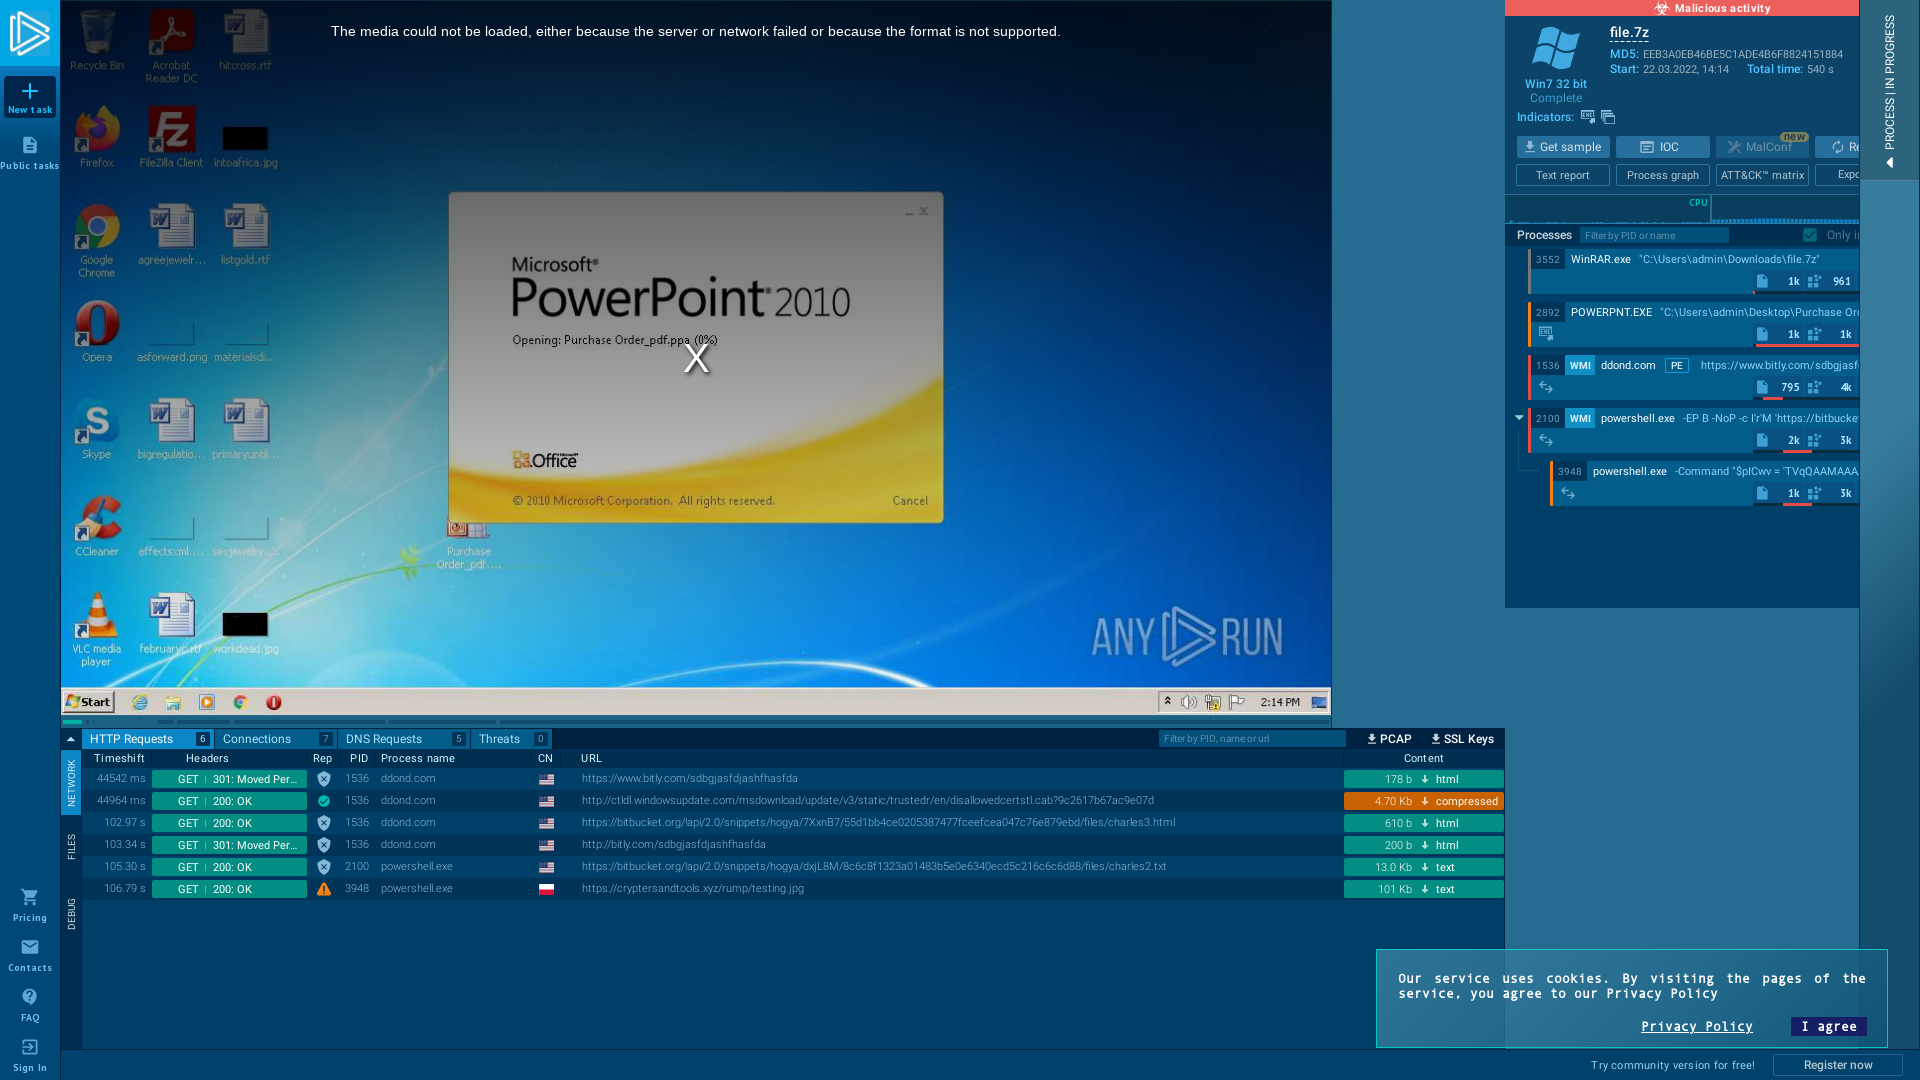Select the Purchase Order_pdf file on desktop

coord(469,544)
